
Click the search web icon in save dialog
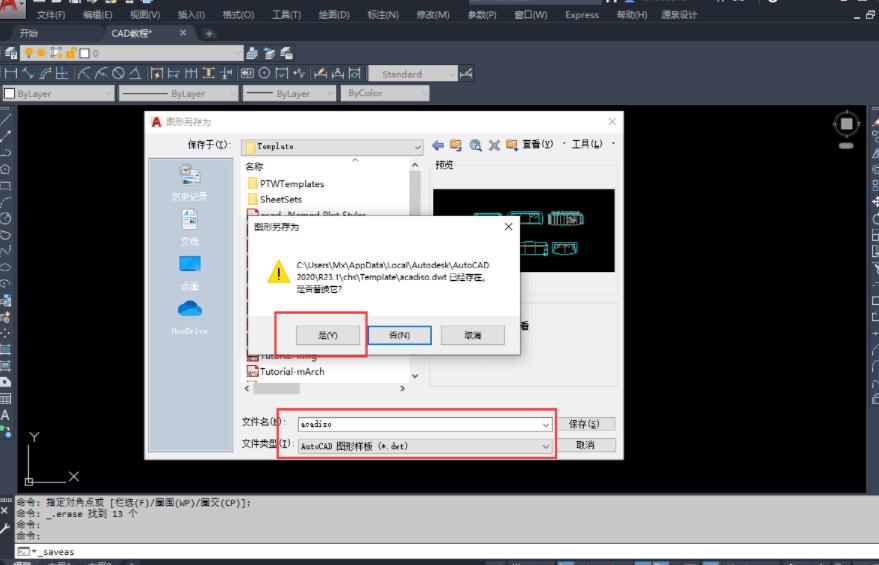click(476, 146)
